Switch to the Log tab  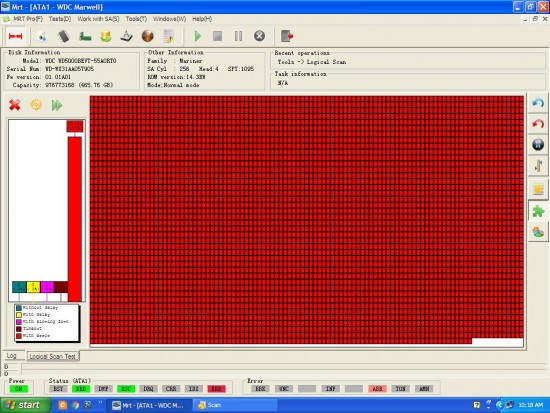12,355
